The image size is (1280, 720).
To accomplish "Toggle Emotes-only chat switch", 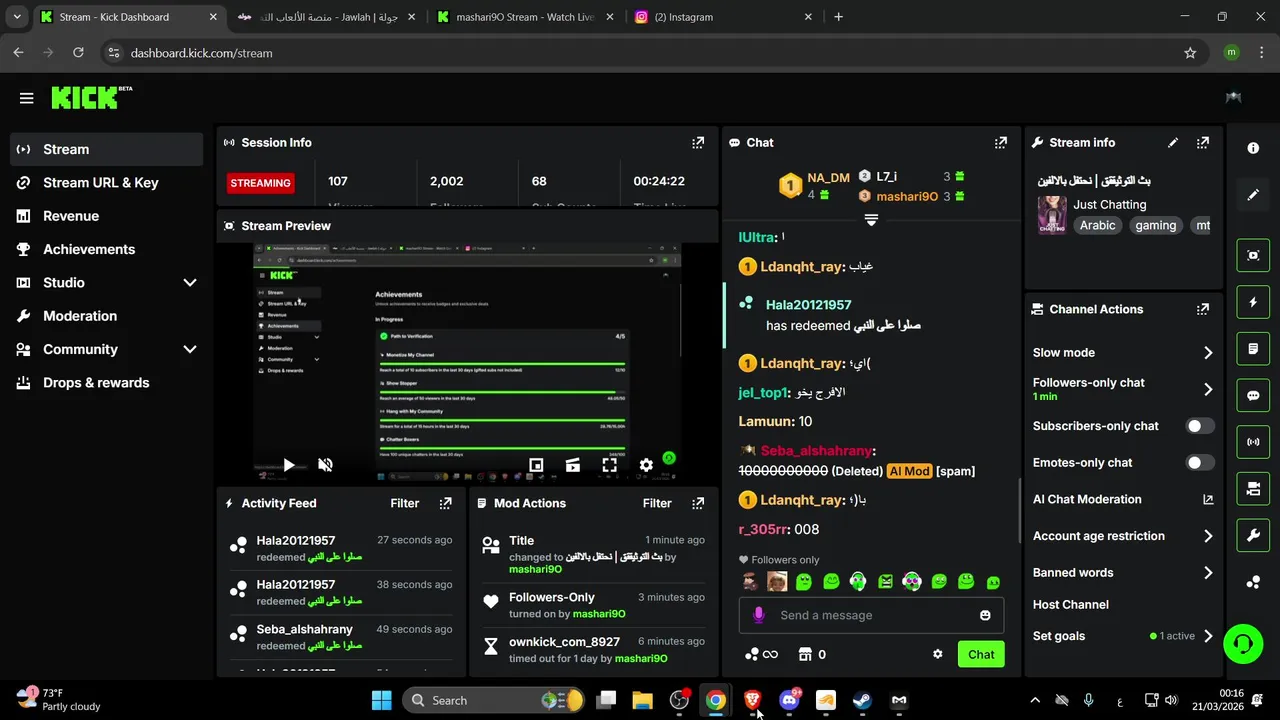I will point(1200,463).
